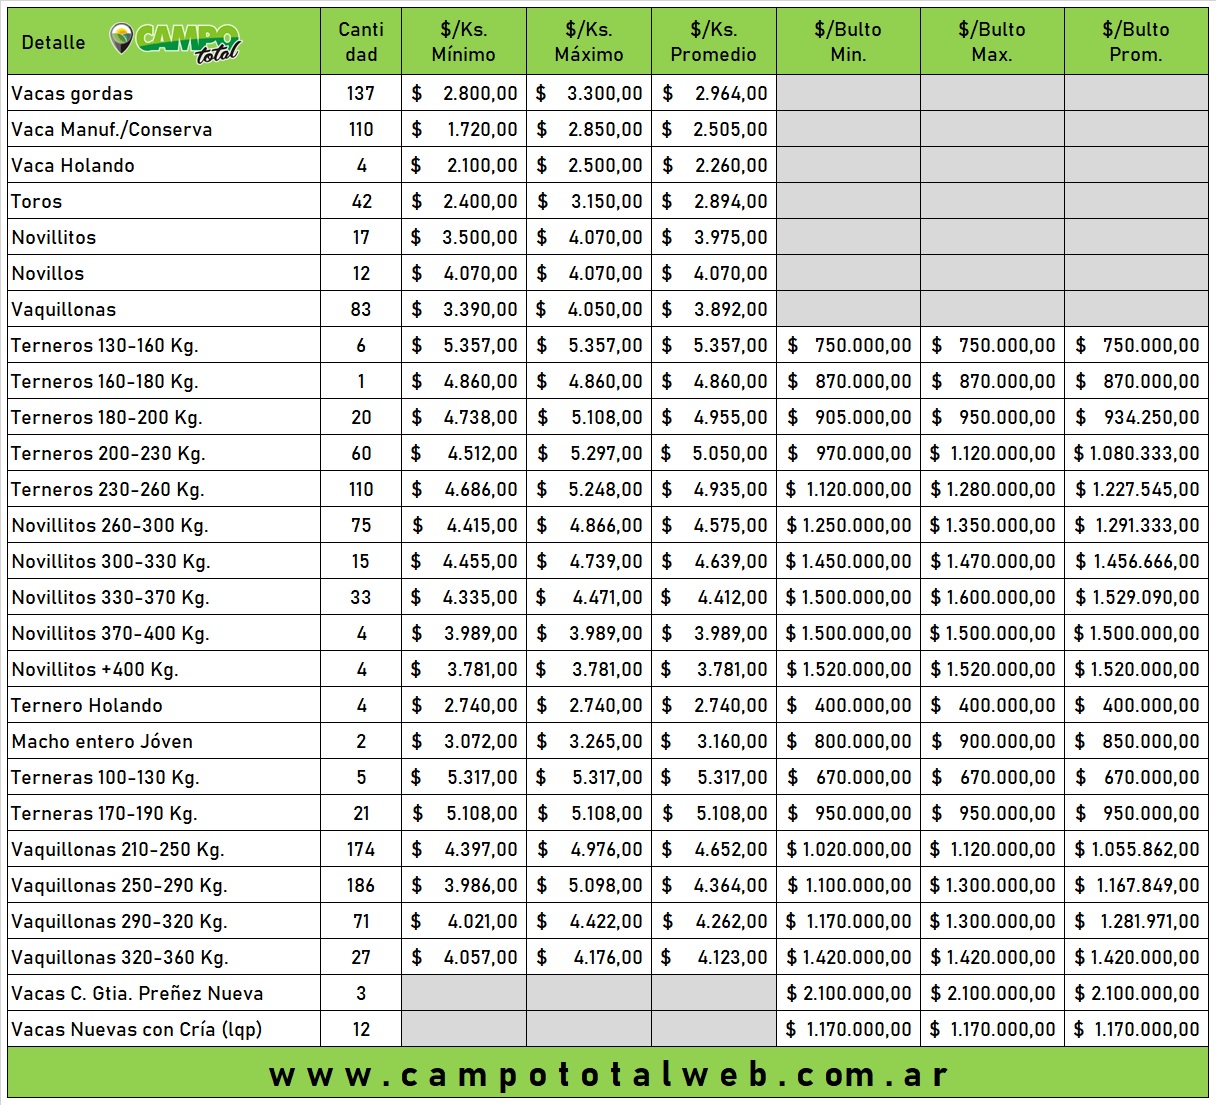Click the Vacas C. Gtia. Preñez Nueva label
The image size is (1216, 1105).
point(138,994)
